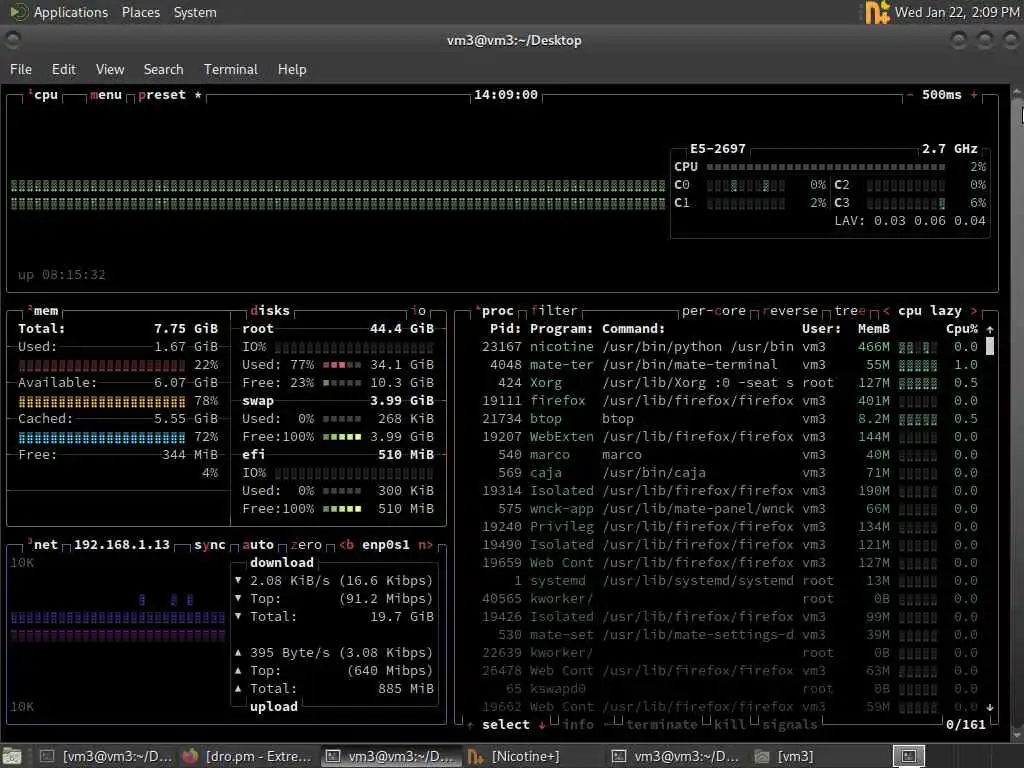Click the proc list scroll down arrow
1024x768 pixels.
coord(990,707)
